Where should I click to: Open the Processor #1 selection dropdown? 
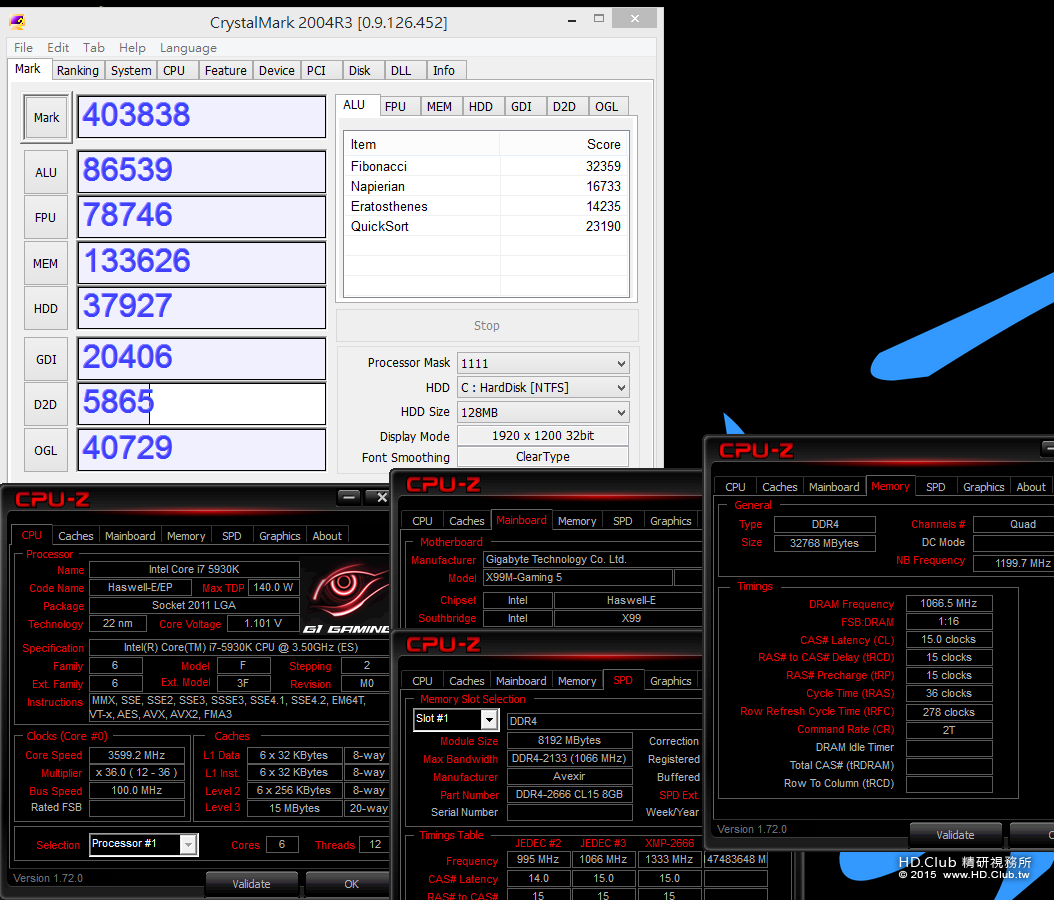coord(187,844)
